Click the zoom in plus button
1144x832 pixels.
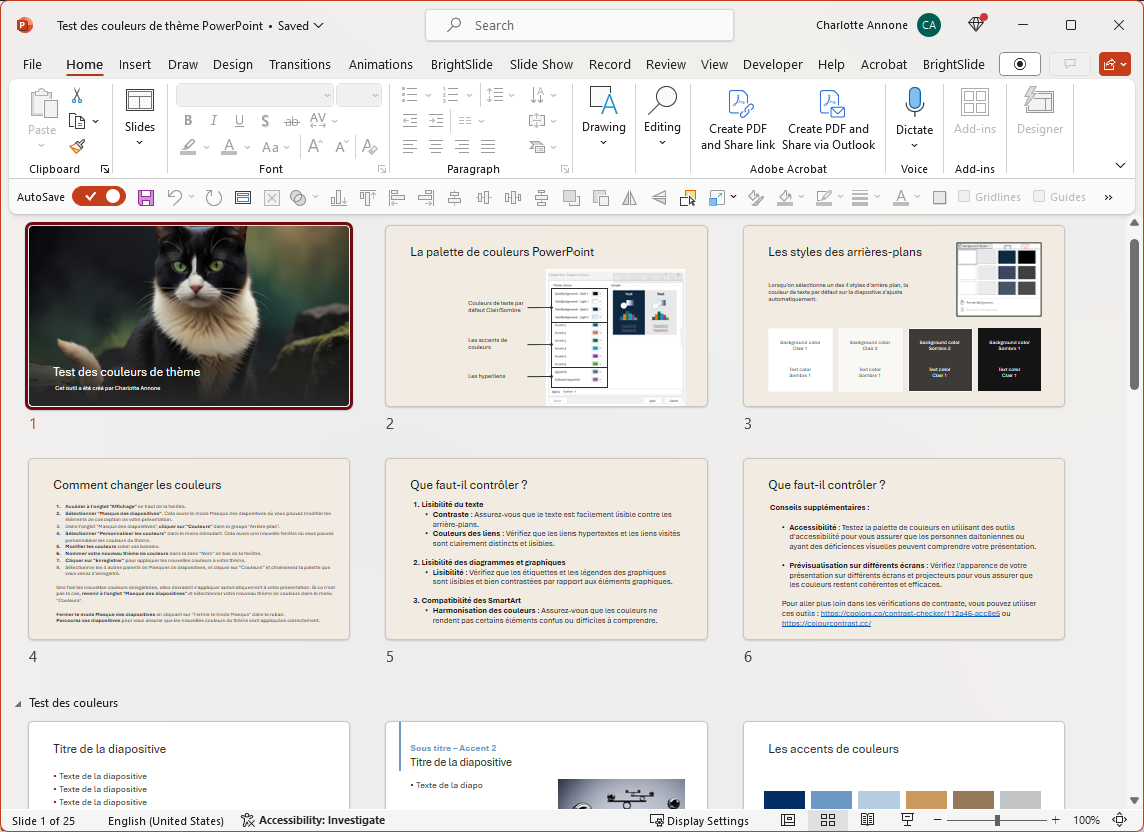tap(1056, 820)
